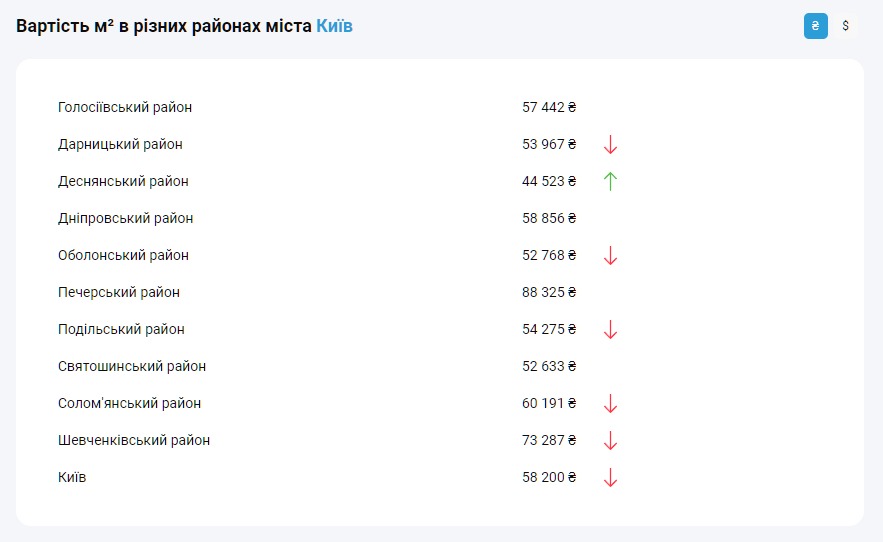Switch currency to dollar ($)

pos(846,27)
